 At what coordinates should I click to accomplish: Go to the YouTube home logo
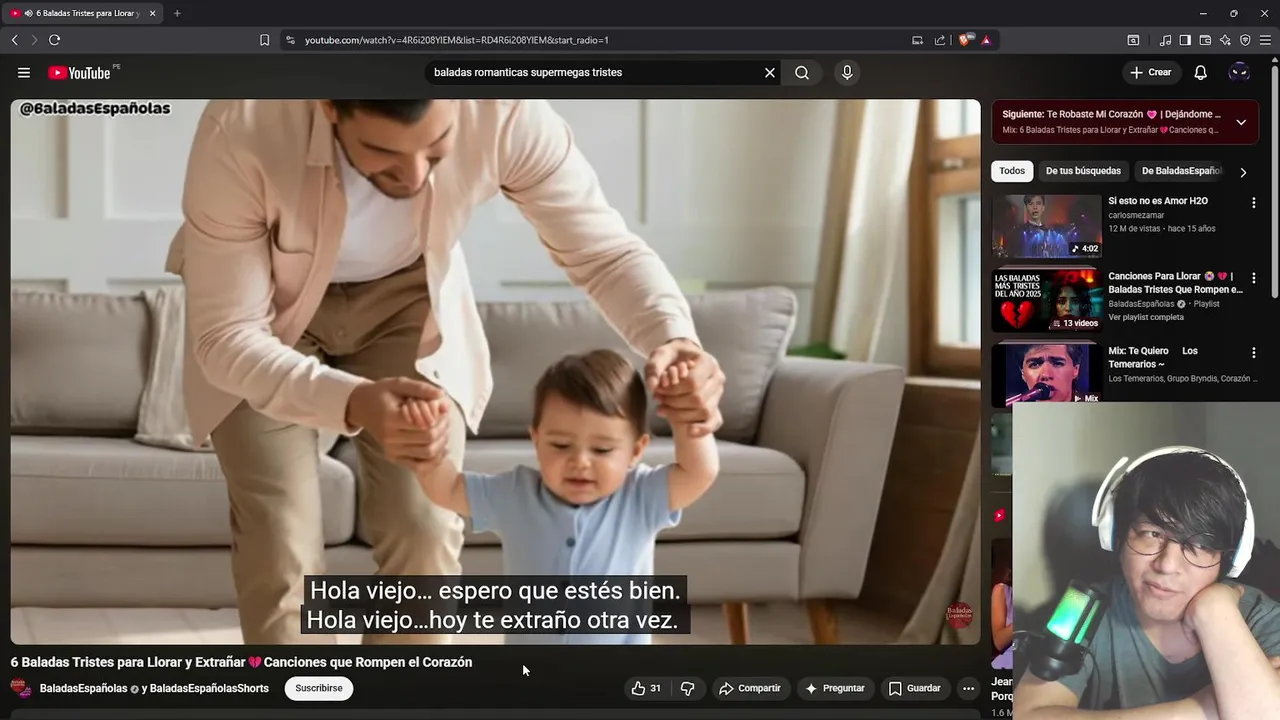(79, 73)
